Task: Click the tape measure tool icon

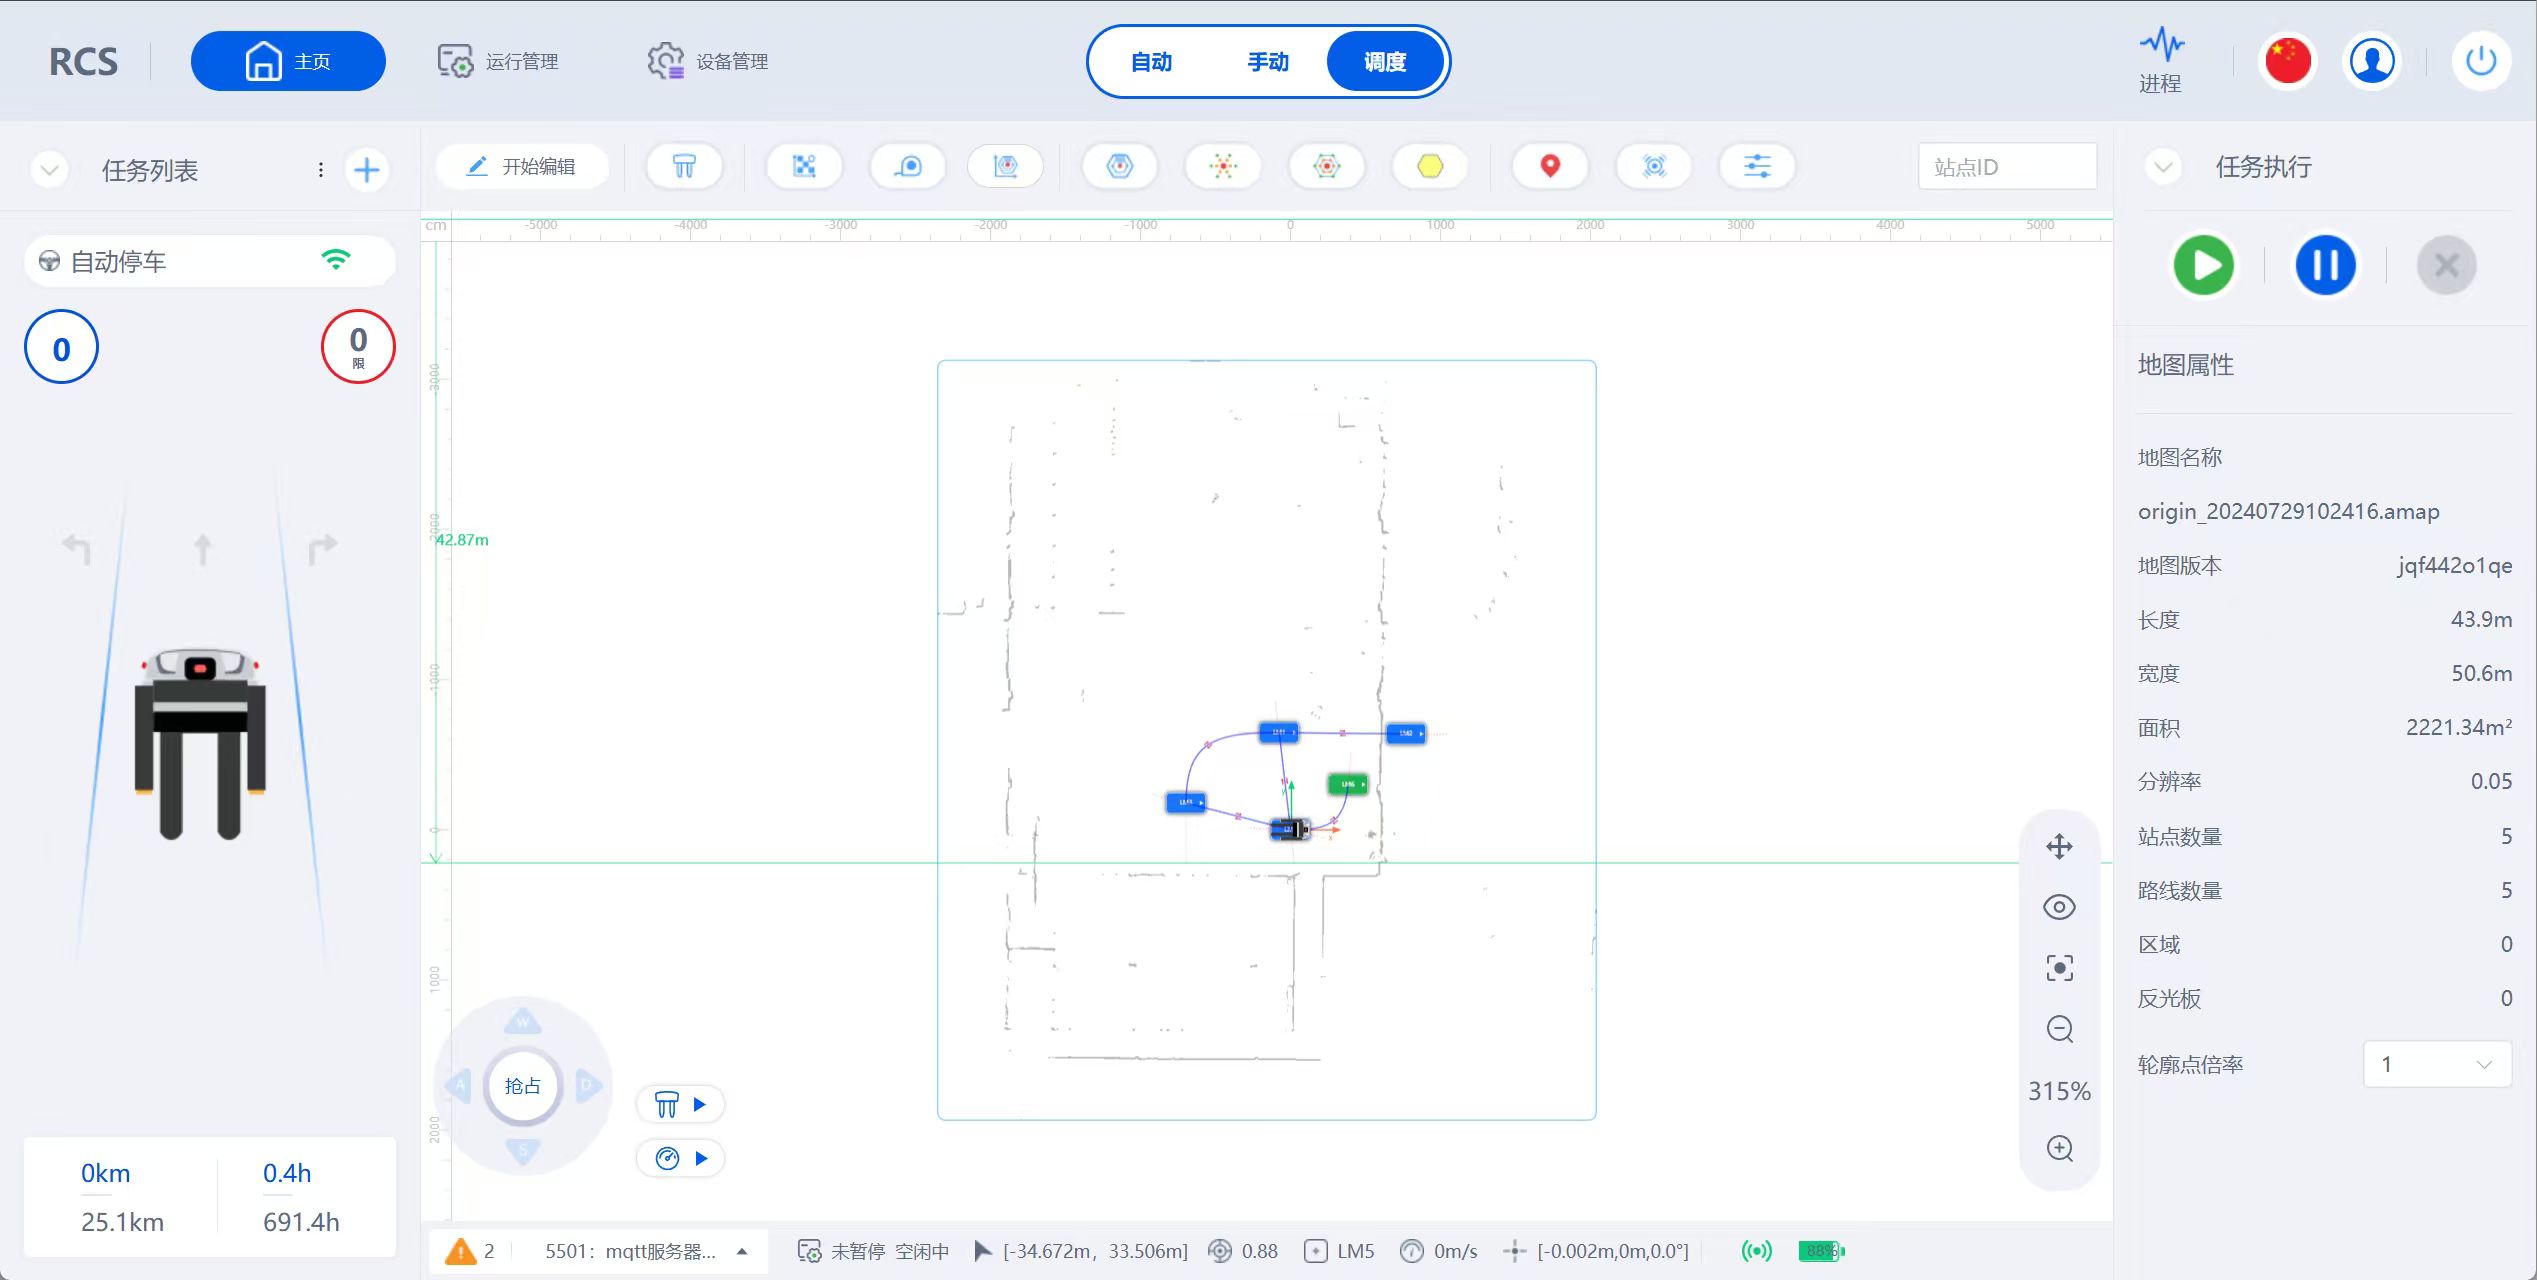Action: (907, 166)
